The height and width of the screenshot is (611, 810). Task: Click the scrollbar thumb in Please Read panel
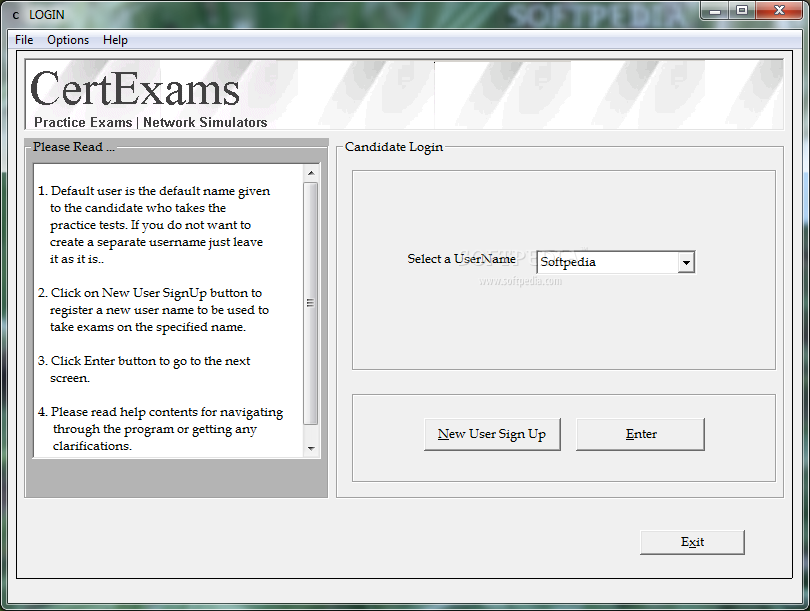point(311,303)
